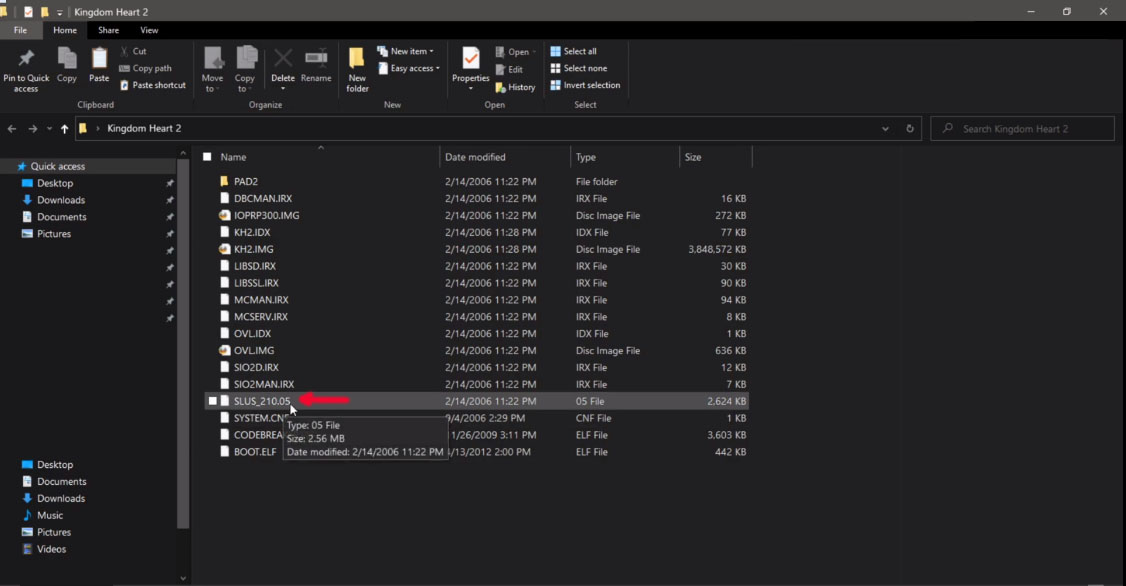Expand the address bar history dropdown

885,129
